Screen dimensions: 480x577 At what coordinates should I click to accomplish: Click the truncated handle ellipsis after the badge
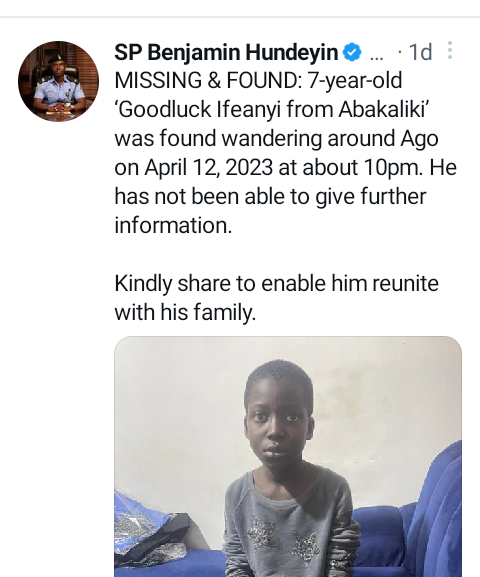376,57
